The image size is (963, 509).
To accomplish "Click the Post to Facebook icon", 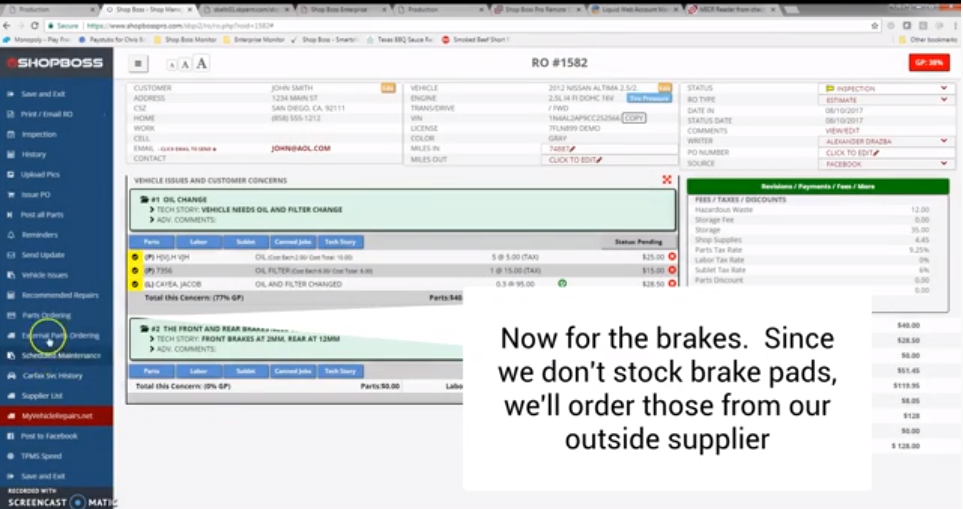I will tap(12, 436).
